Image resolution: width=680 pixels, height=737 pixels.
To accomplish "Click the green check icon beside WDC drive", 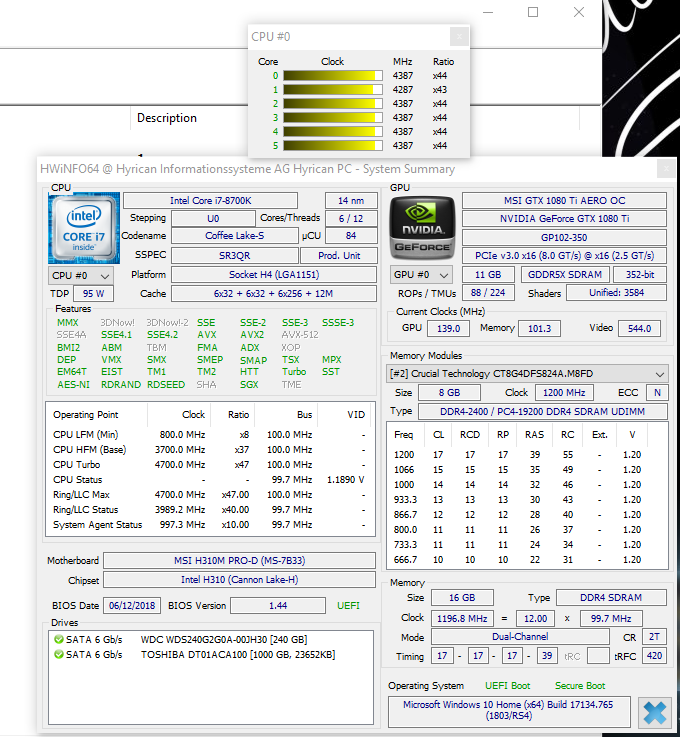I will click(59, 639).
